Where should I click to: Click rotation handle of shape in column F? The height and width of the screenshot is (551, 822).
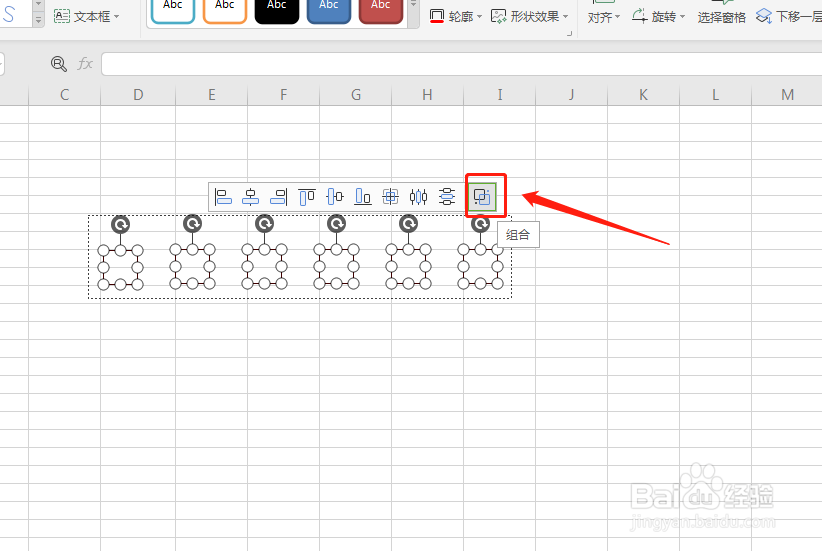point(264,224)
